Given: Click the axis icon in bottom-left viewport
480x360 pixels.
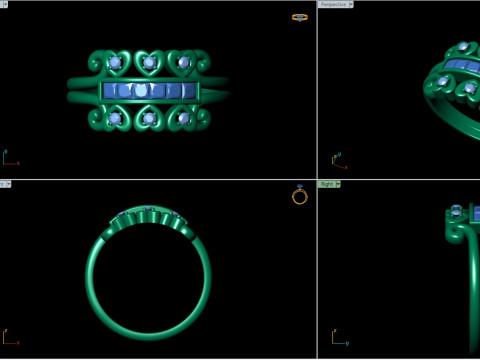Looking at the screenshot, I should click(x=11, y=337).
